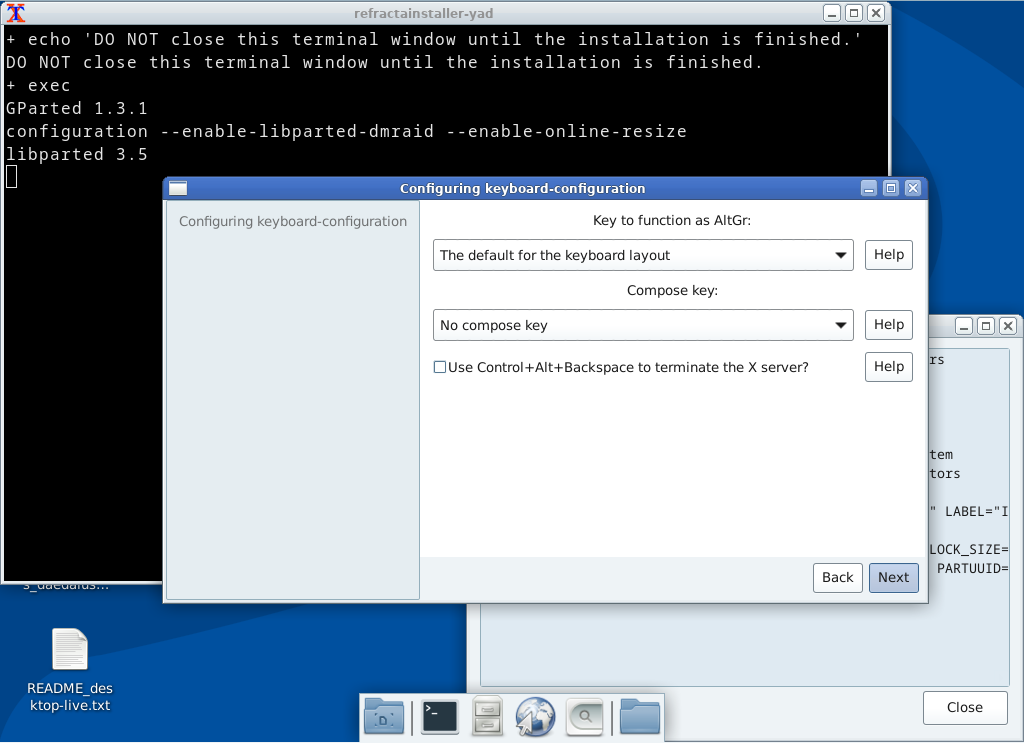Go Back to the previous configuration step
The width and height of the screenshot is (1024, 743).
(837, 577)
